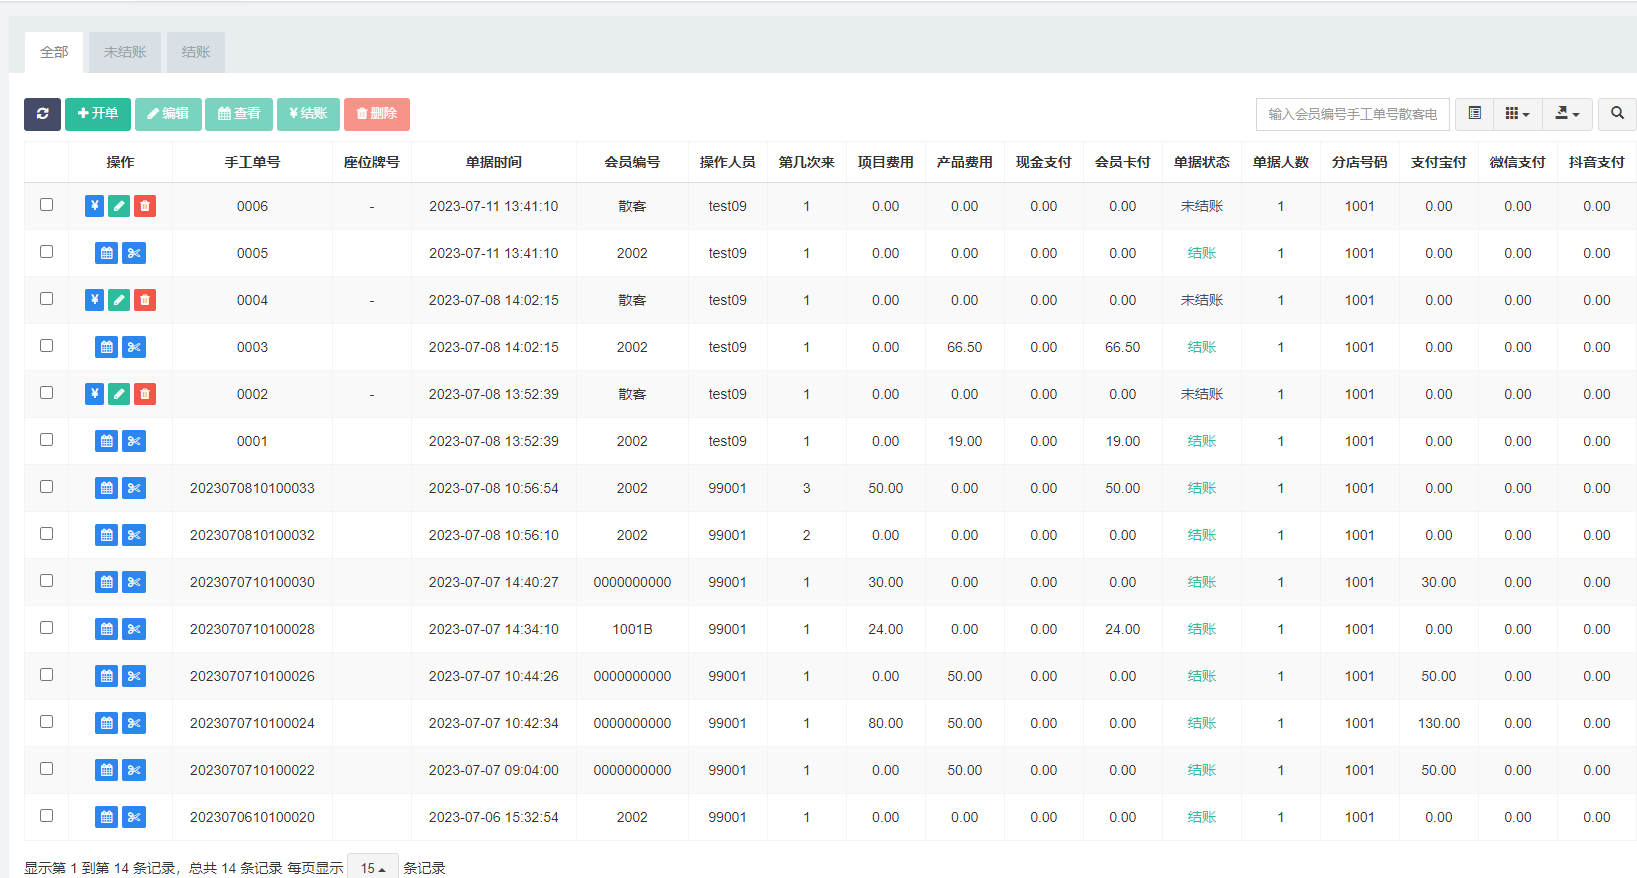The width and height of the screenshot is (1637, 878).
Task: Check the box for order 0006
Action: 46,204
